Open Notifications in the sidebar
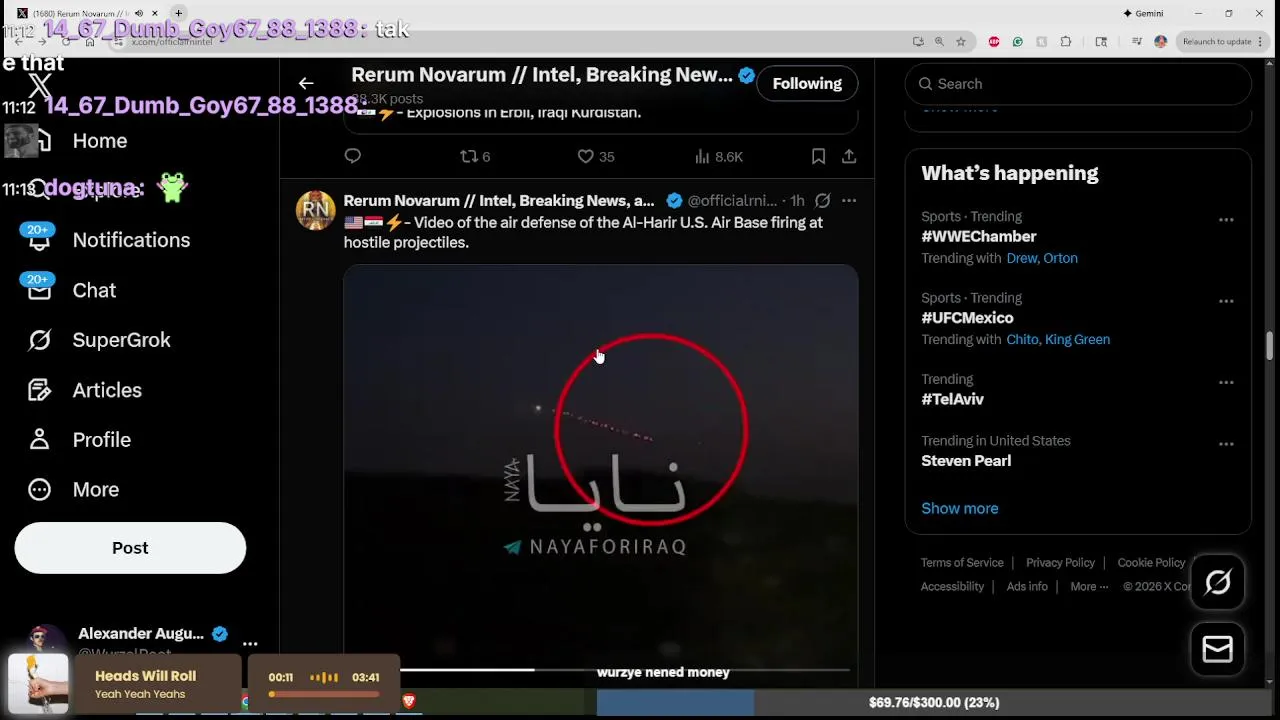 [131, 240]
